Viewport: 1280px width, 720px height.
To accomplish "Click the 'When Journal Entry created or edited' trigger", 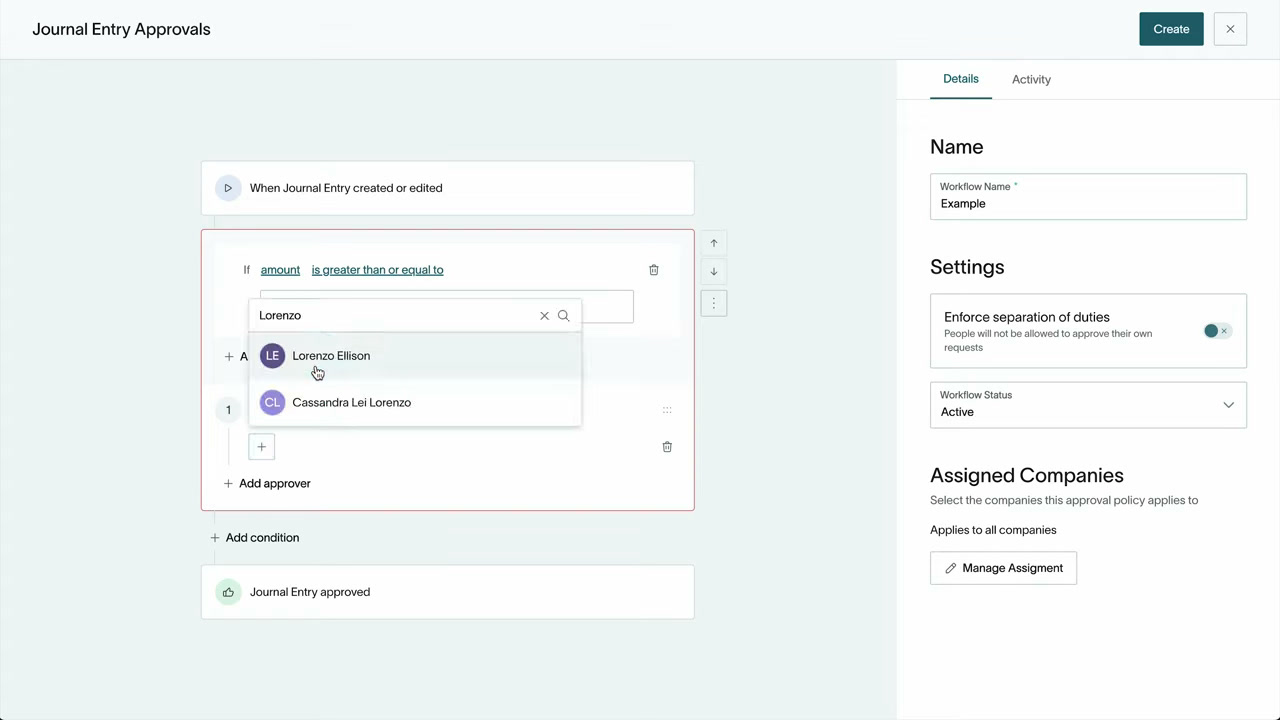I will point(447,188).
